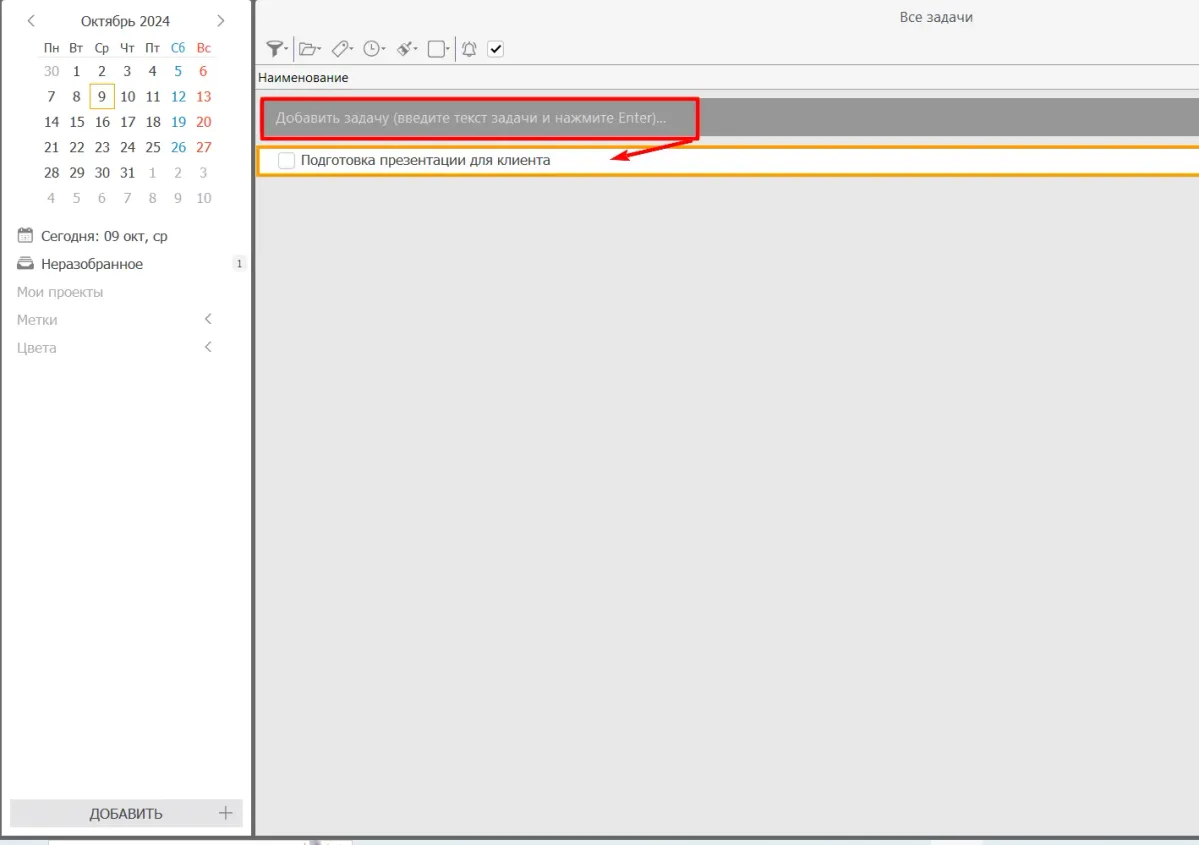Viewport: 1199px width, 845px height.
Task: Select October 15 in the calendar
Action: [77, 122]
